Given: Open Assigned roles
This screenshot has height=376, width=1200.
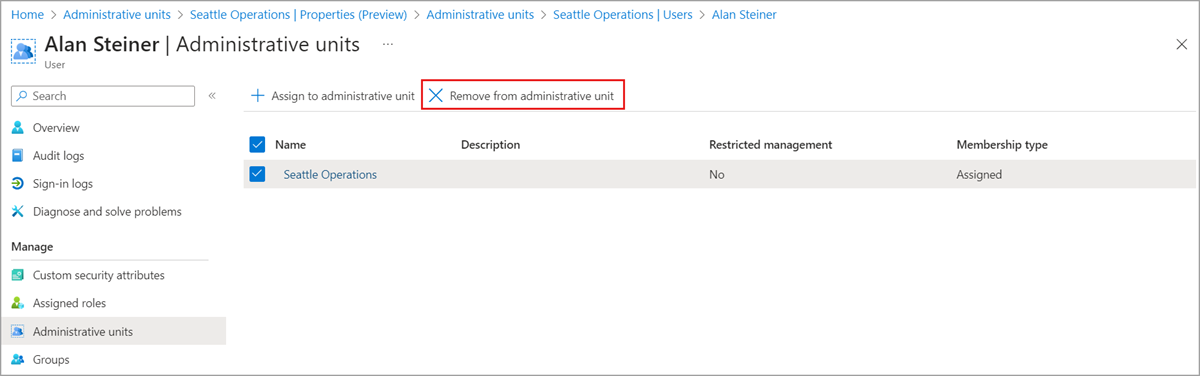Looking at the screenshot, I should pyautogui.click(x=69, y=303).
